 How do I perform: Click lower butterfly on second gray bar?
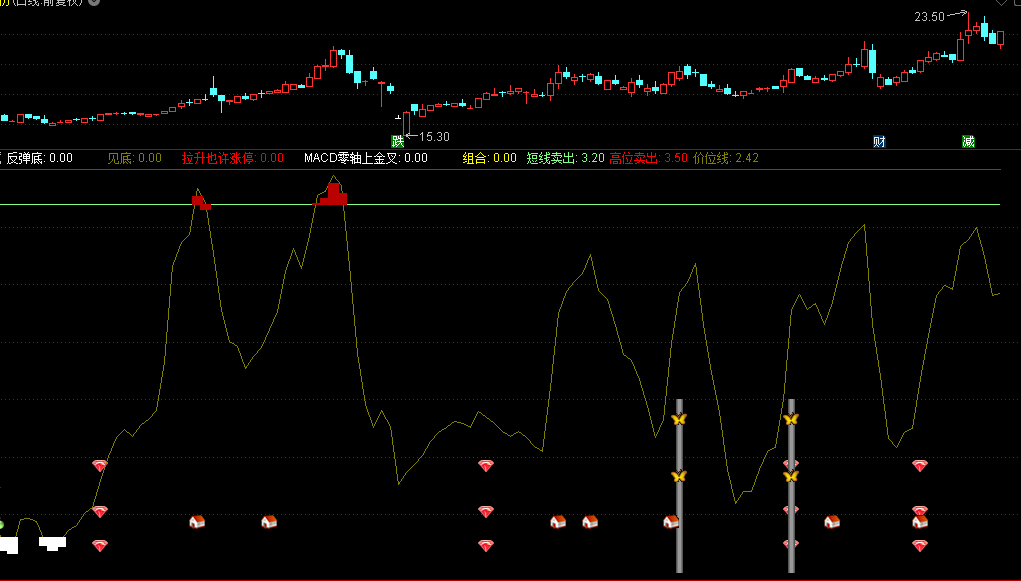point(791,476)
